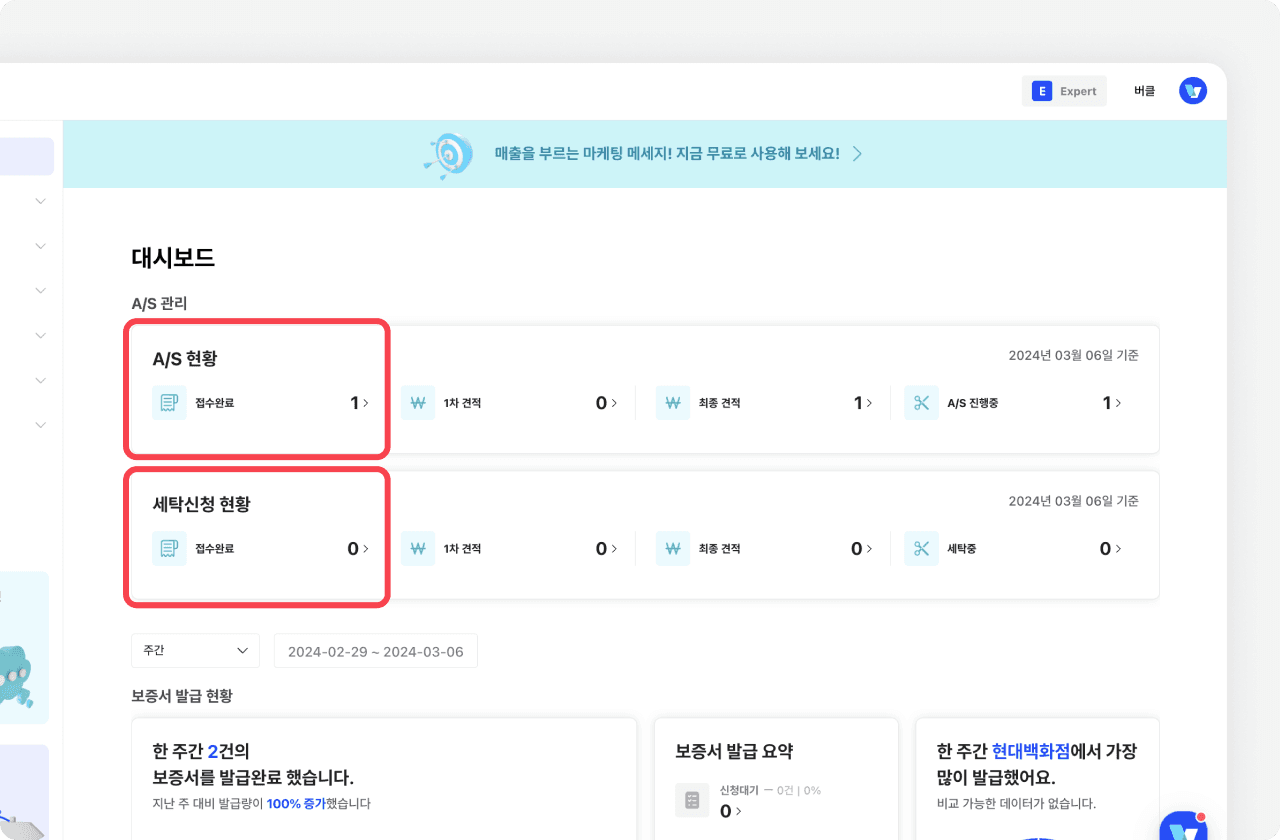Open the 세탁신청 현황 최종 견적 count 0
The height and width of the screenshot is (840, 1280).
pyautogui.click(x=862, y=548)
